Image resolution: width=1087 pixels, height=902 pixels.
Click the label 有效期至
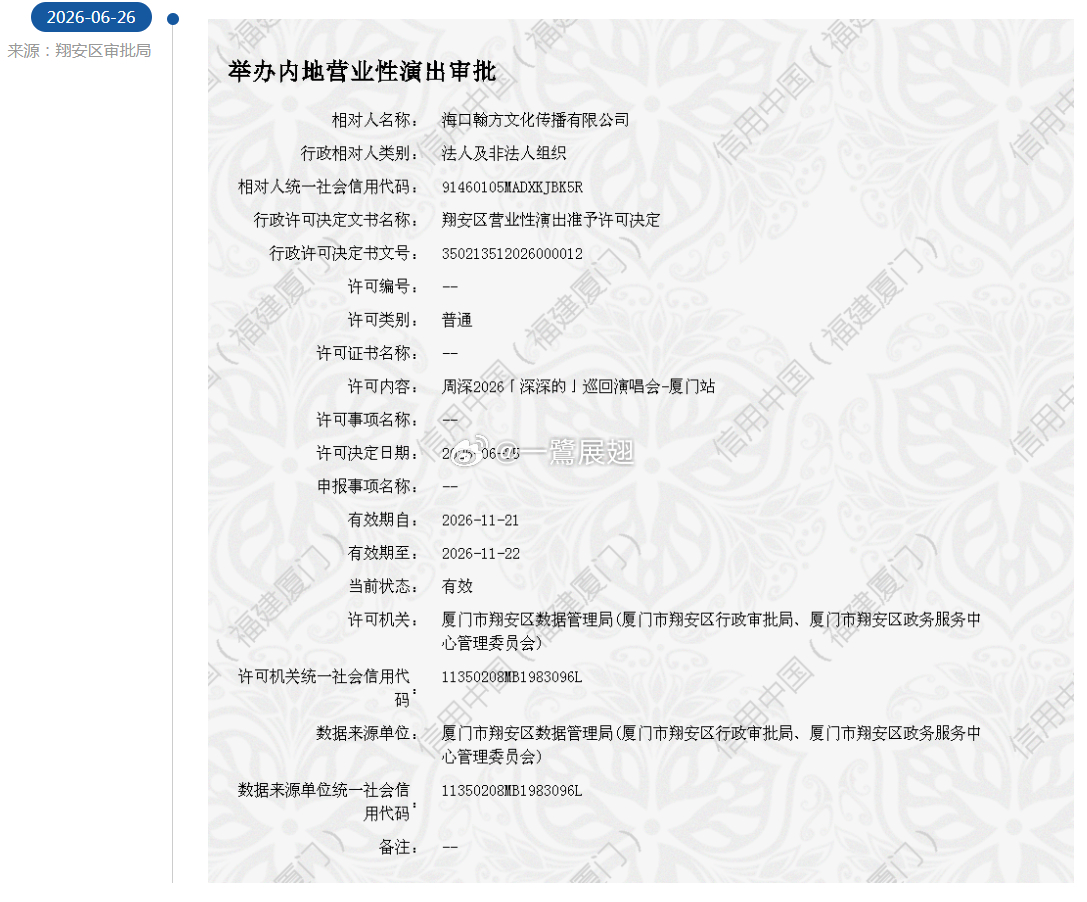click(x=383, y=553)
